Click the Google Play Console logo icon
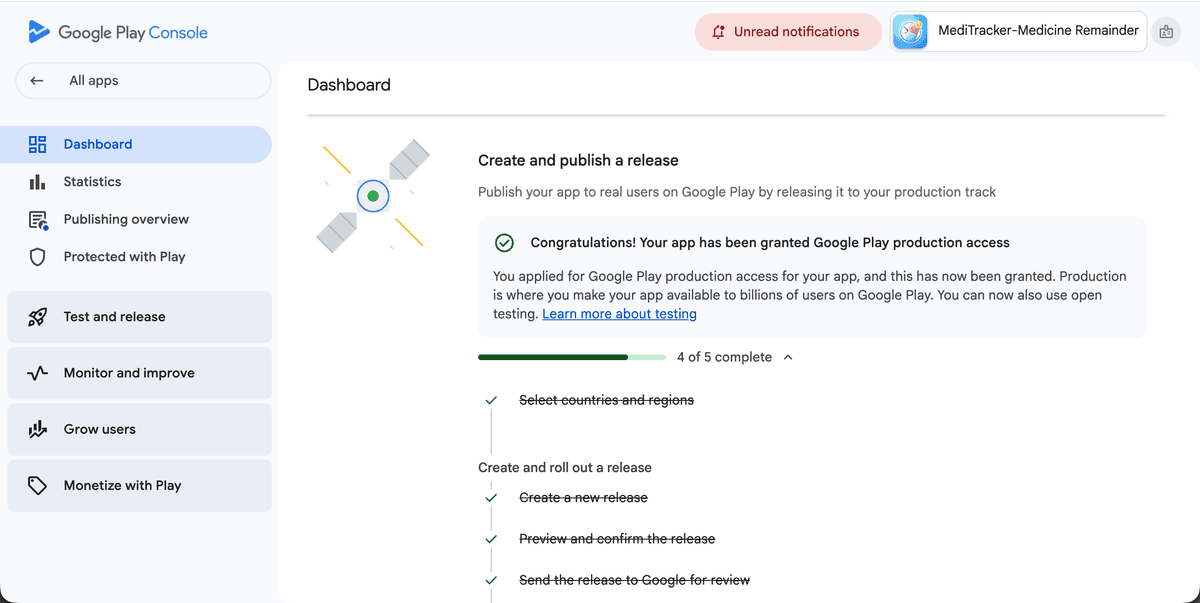The height and width of the screenshot is (603, 1200). (x=39, y=32)
